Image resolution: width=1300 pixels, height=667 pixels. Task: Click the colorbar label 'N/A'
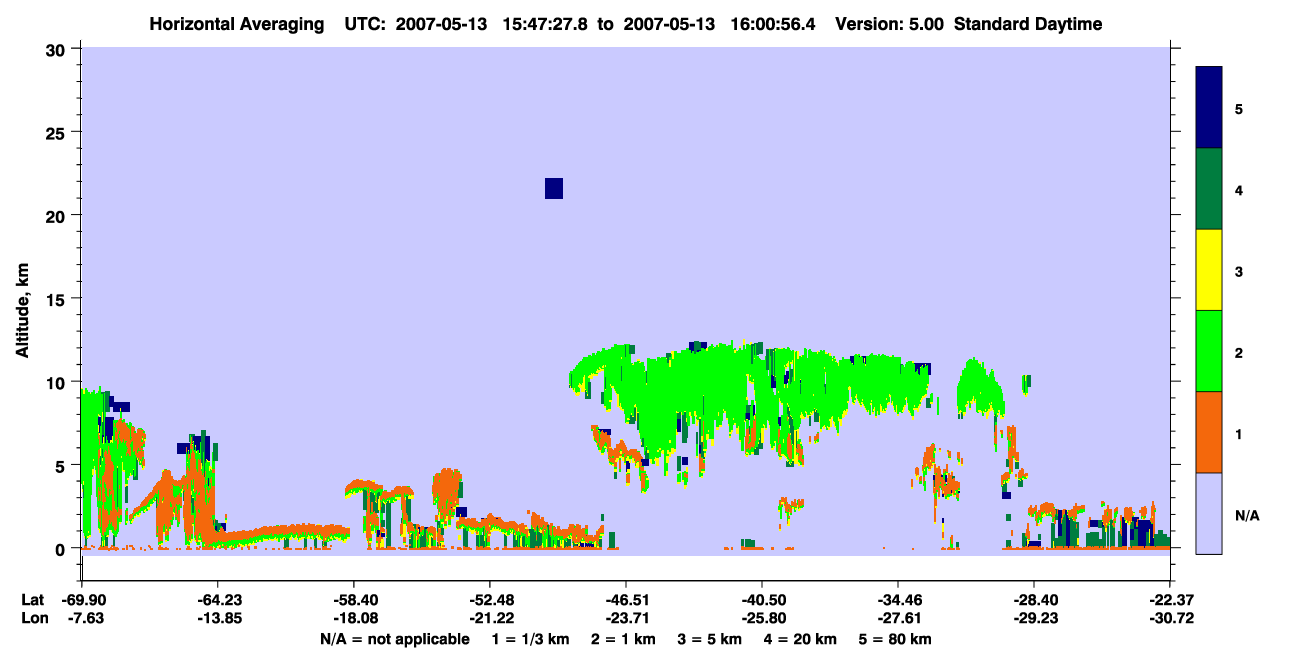pos(1246,515)
